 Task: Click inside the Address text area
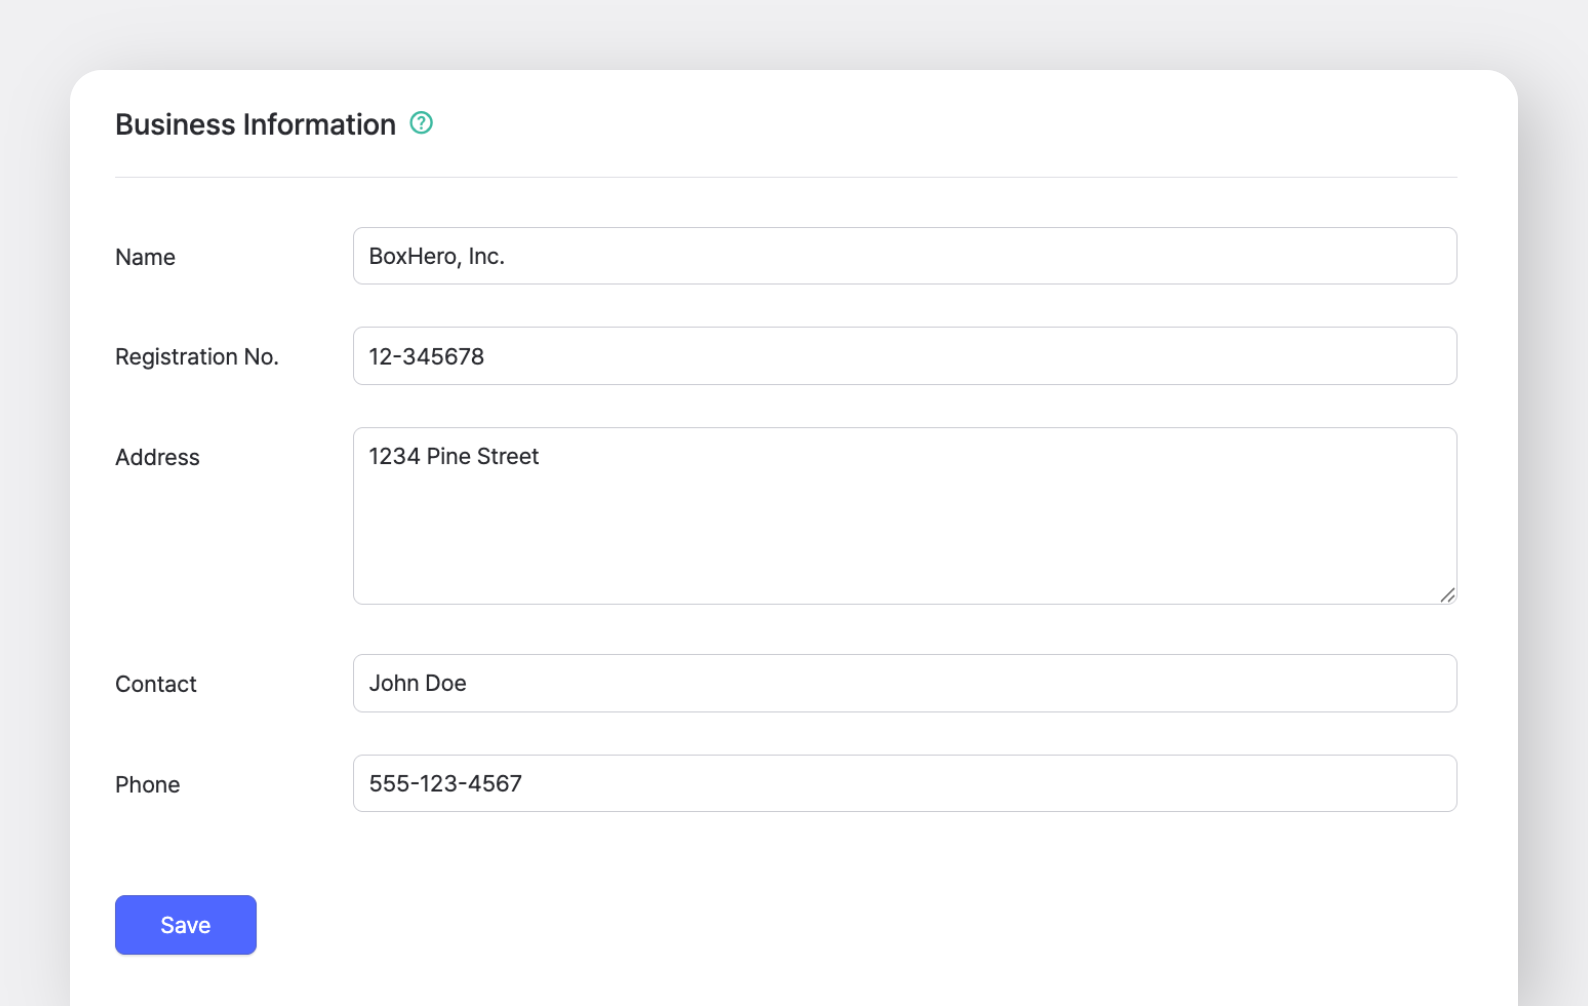(x=904, y=530)
